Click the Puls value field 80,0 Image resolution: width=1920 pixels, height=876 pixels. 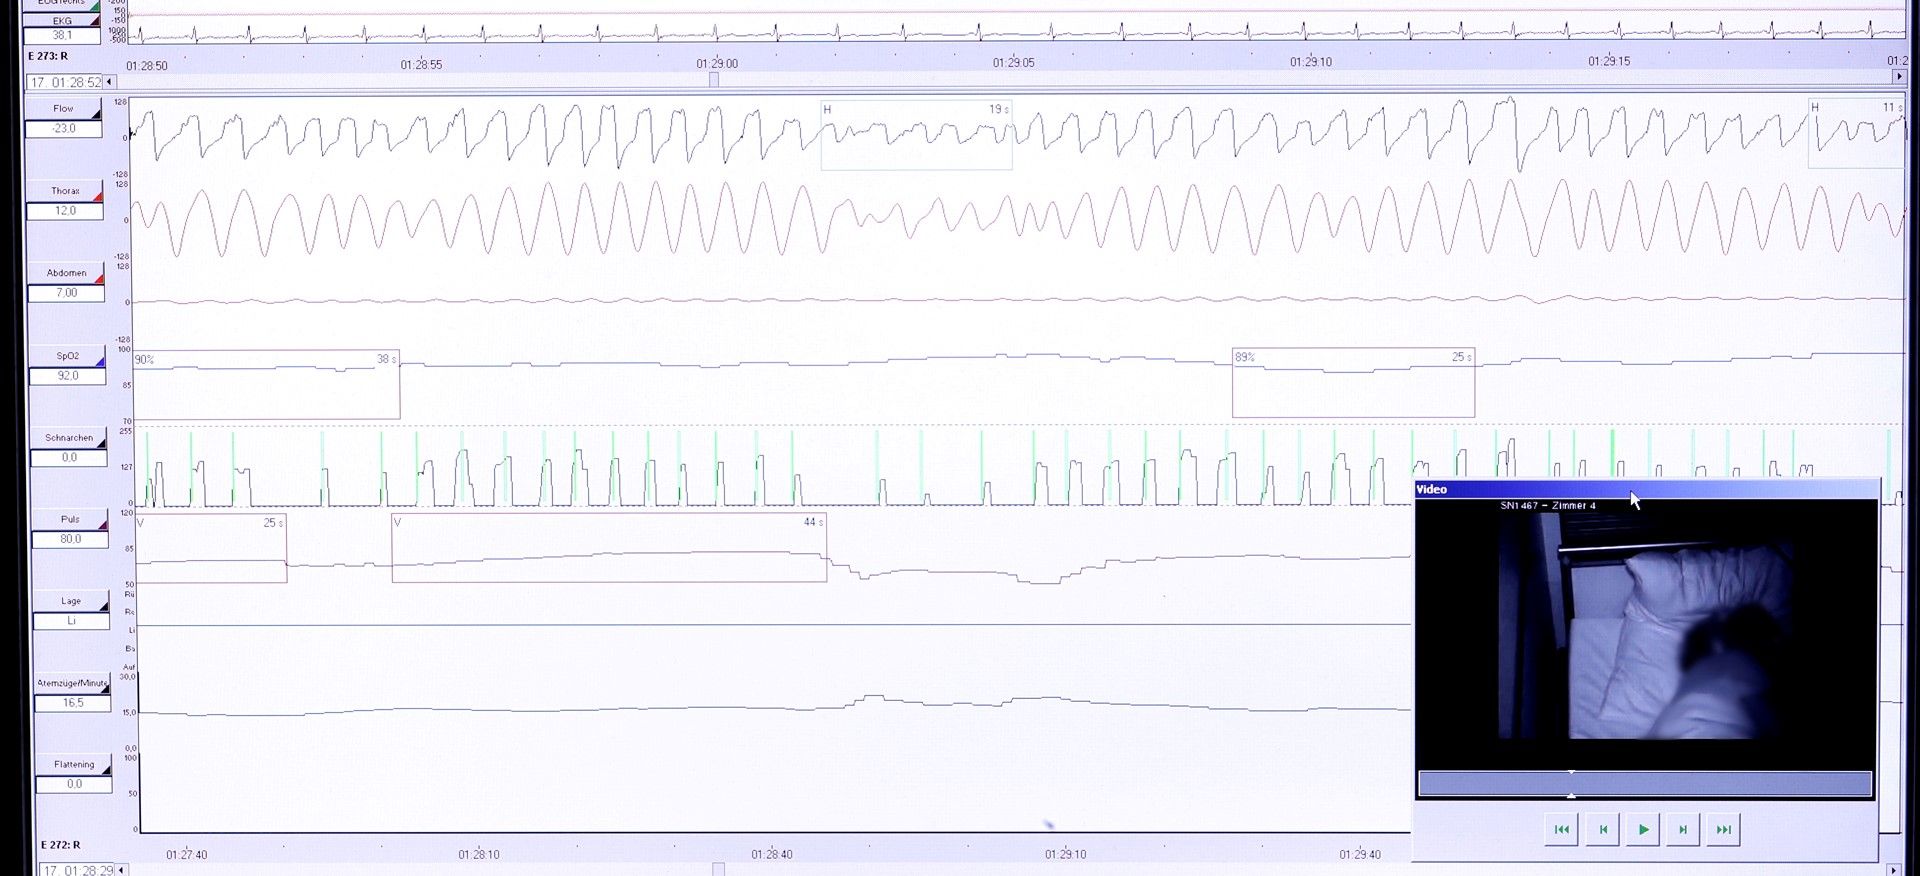click(70, 539)
